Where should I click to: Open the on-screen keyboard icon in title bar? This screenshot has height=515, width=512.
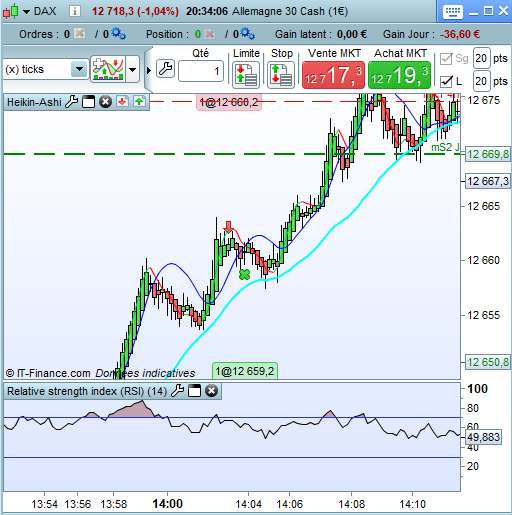pos(453,12)
